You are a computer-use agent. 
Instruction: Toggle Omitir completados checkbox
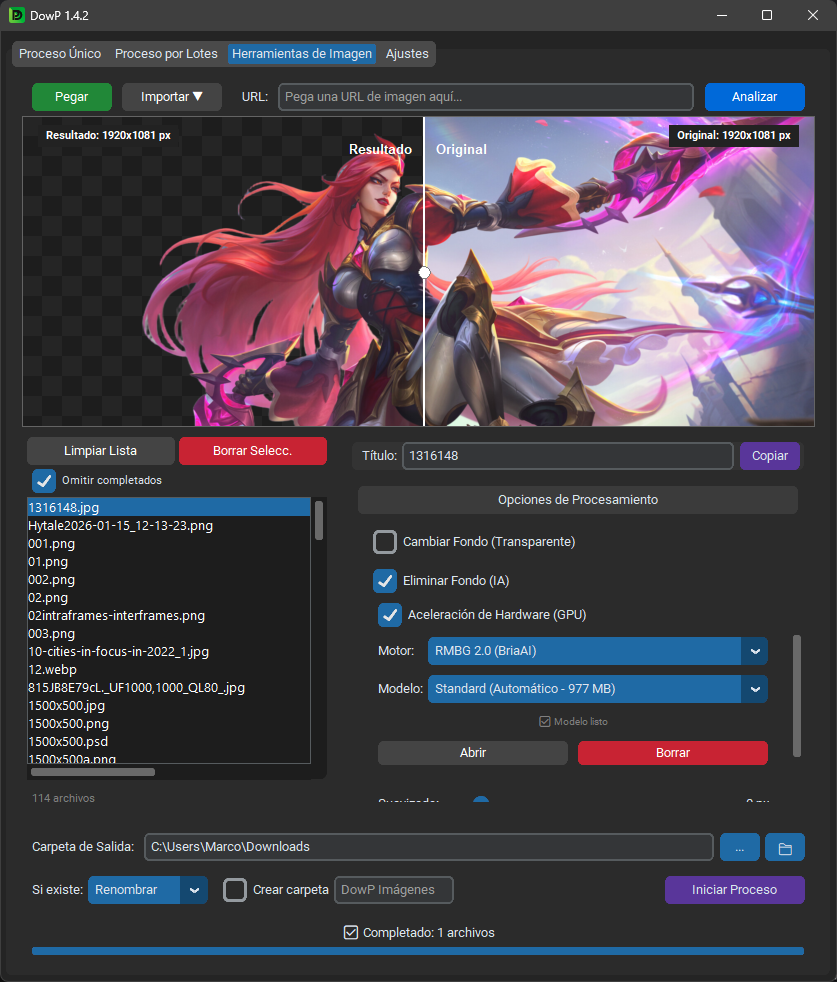(x=44, y=481)
